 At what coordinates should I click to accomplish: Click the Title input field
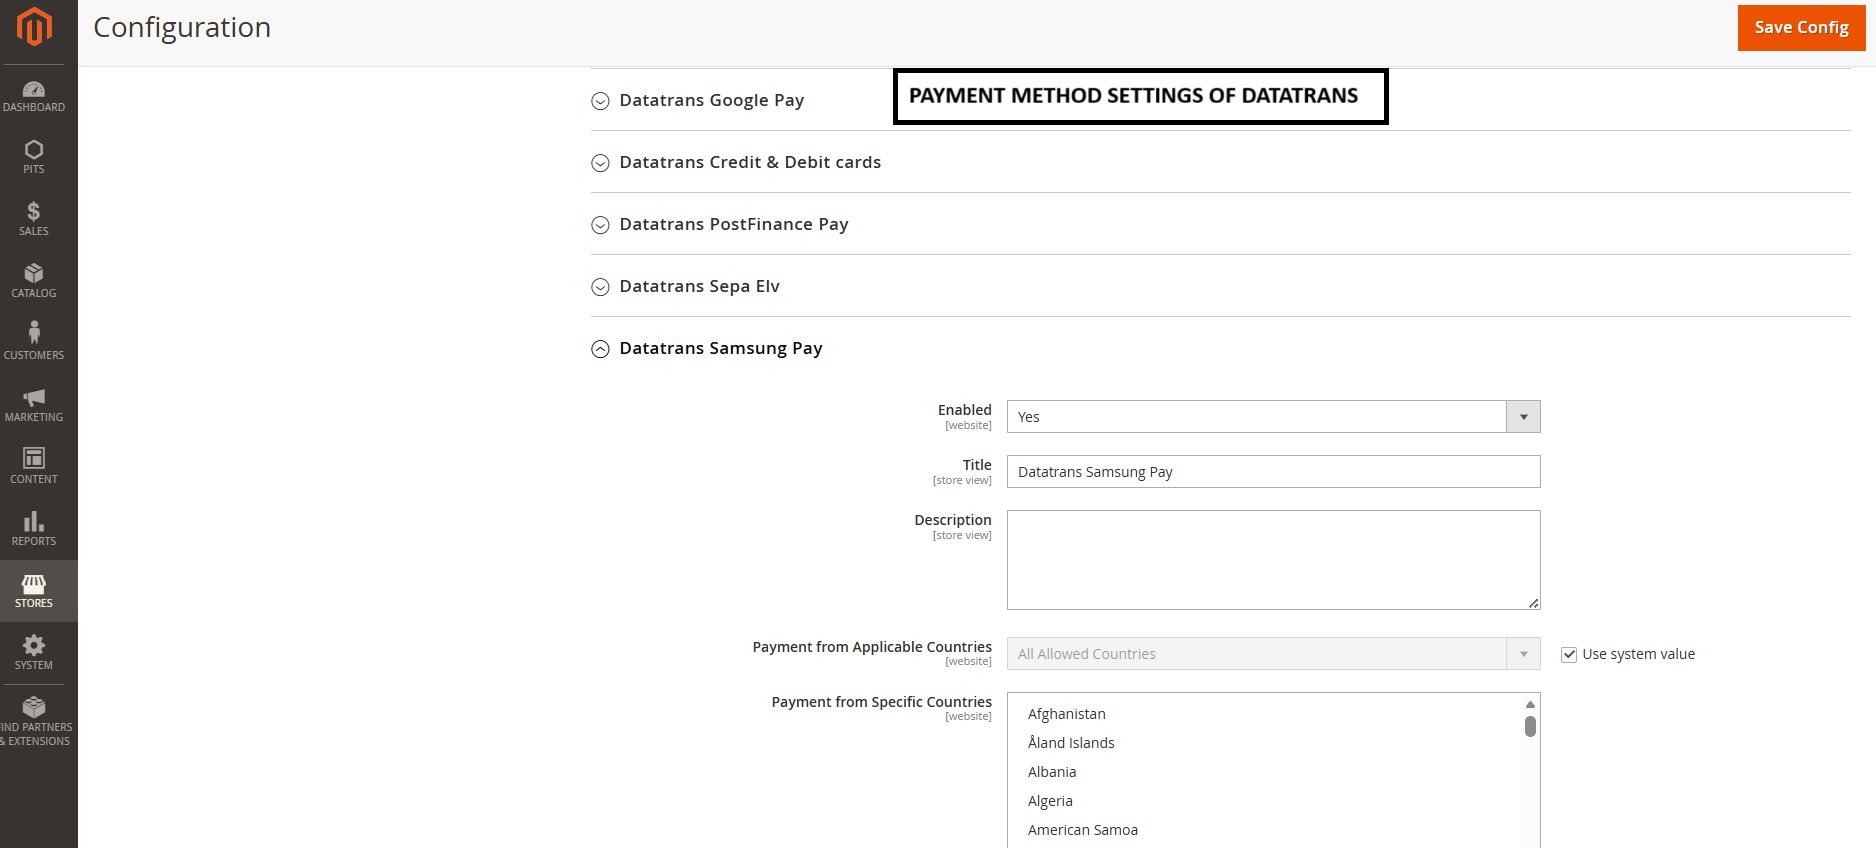(x=1273, y=472)
